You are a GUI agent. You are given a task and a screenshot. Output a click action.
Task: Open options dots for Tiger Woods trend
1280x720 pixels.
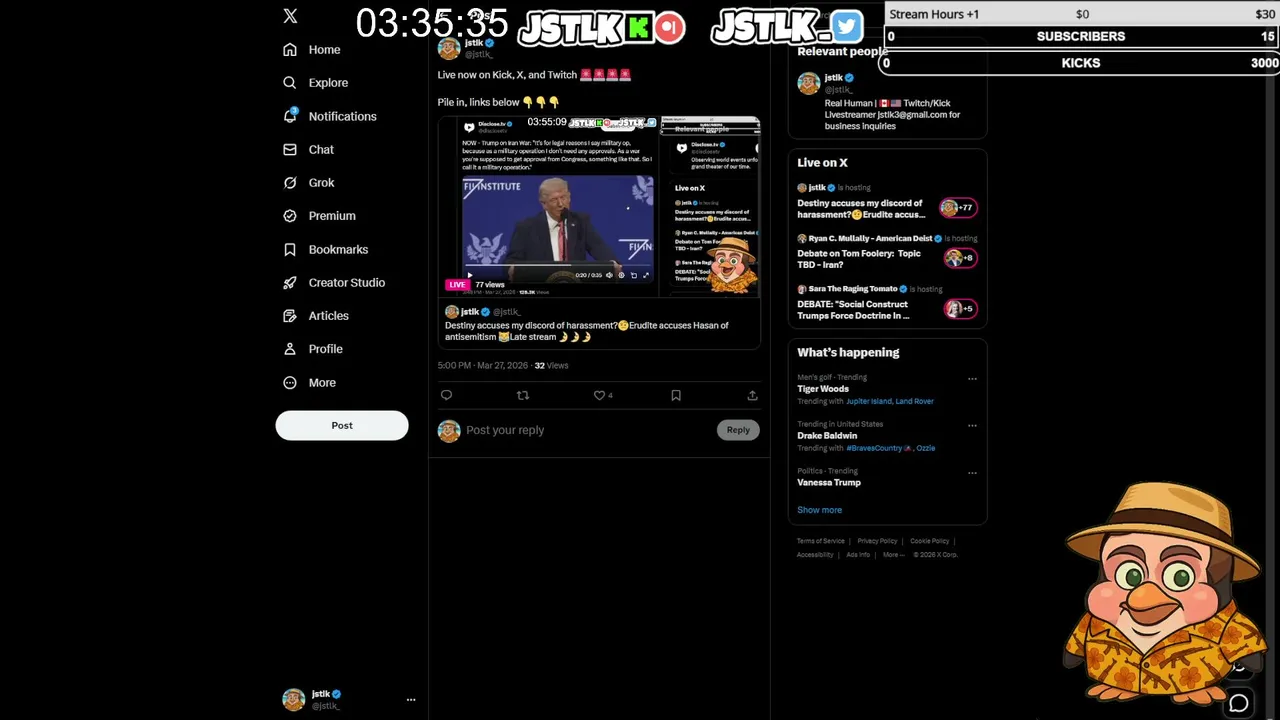[x=972, y=379]
